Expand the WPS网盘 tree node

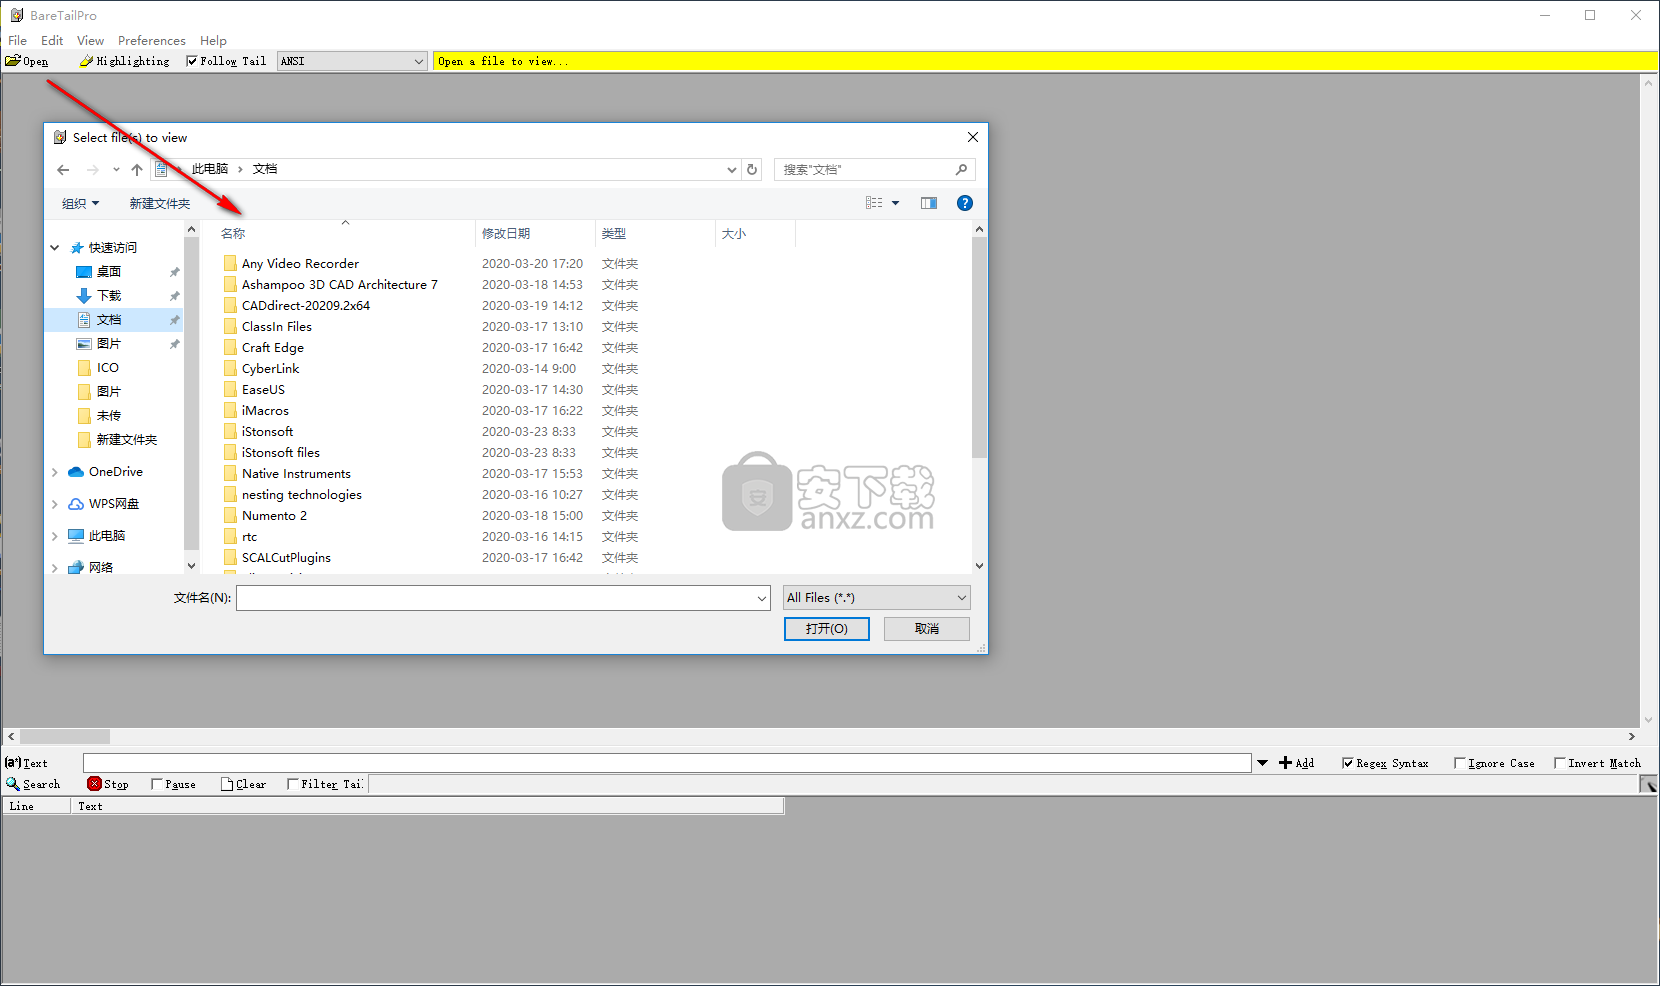(x=55, y=504)
